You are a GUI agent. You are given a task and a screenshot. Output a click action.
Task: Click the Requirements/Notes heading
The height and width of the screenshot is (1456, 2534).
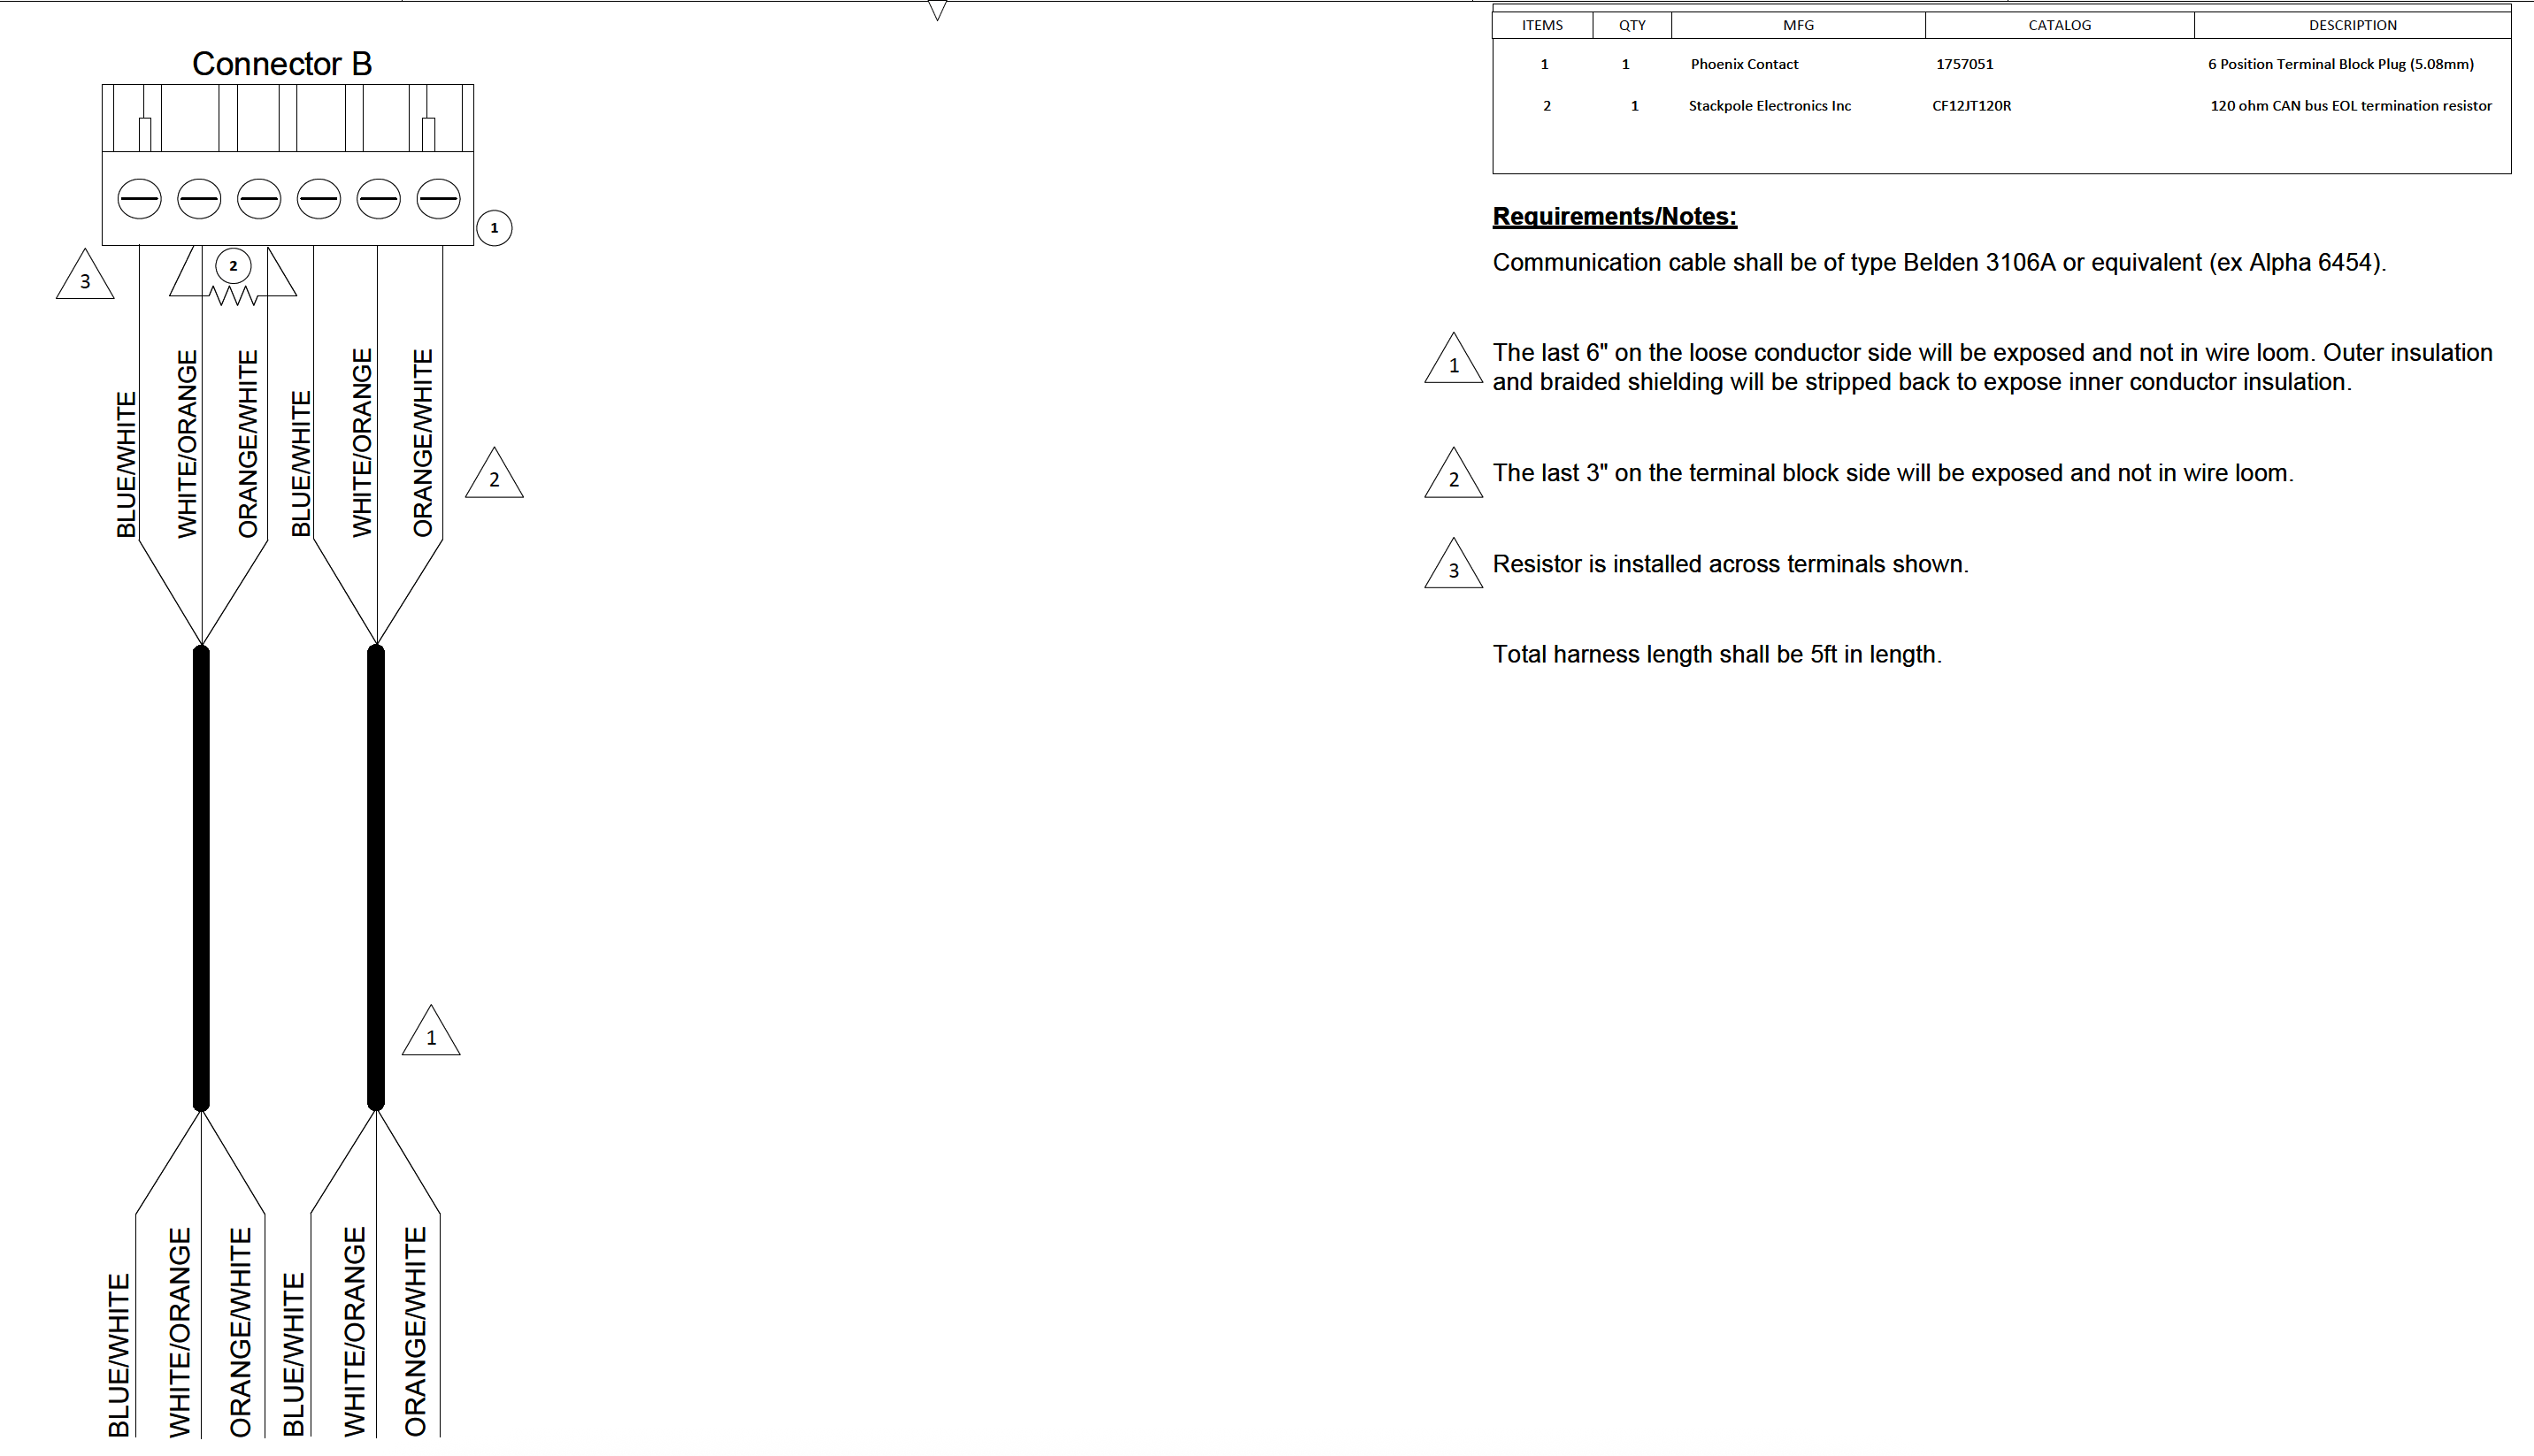coord(1614,216)
